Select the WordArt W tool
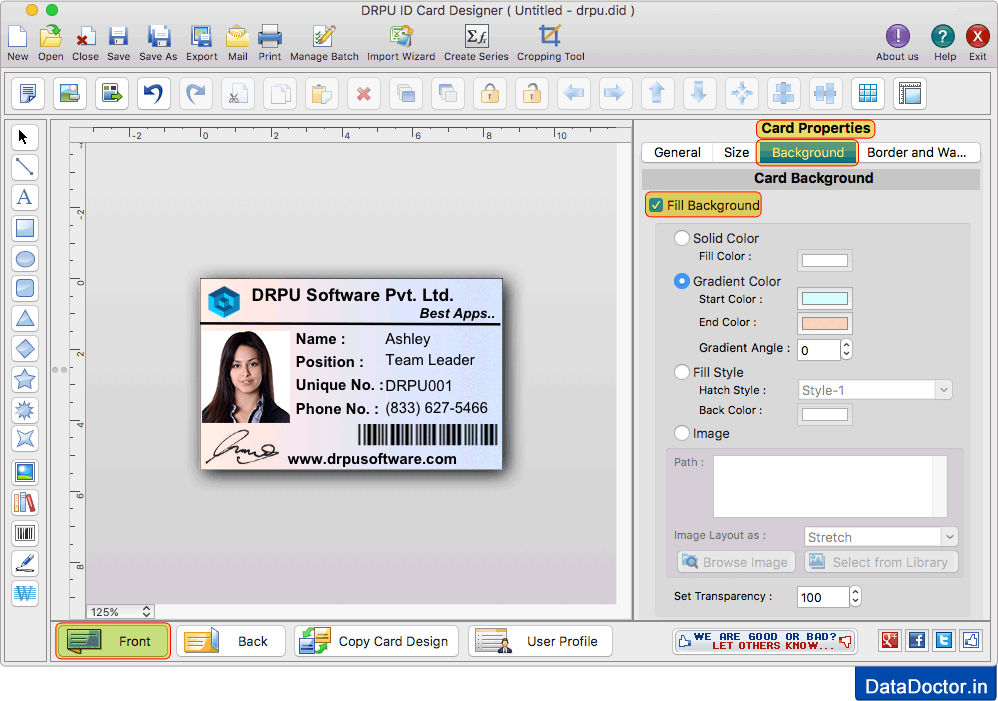The image size is (998, 701). click(24, 593)
